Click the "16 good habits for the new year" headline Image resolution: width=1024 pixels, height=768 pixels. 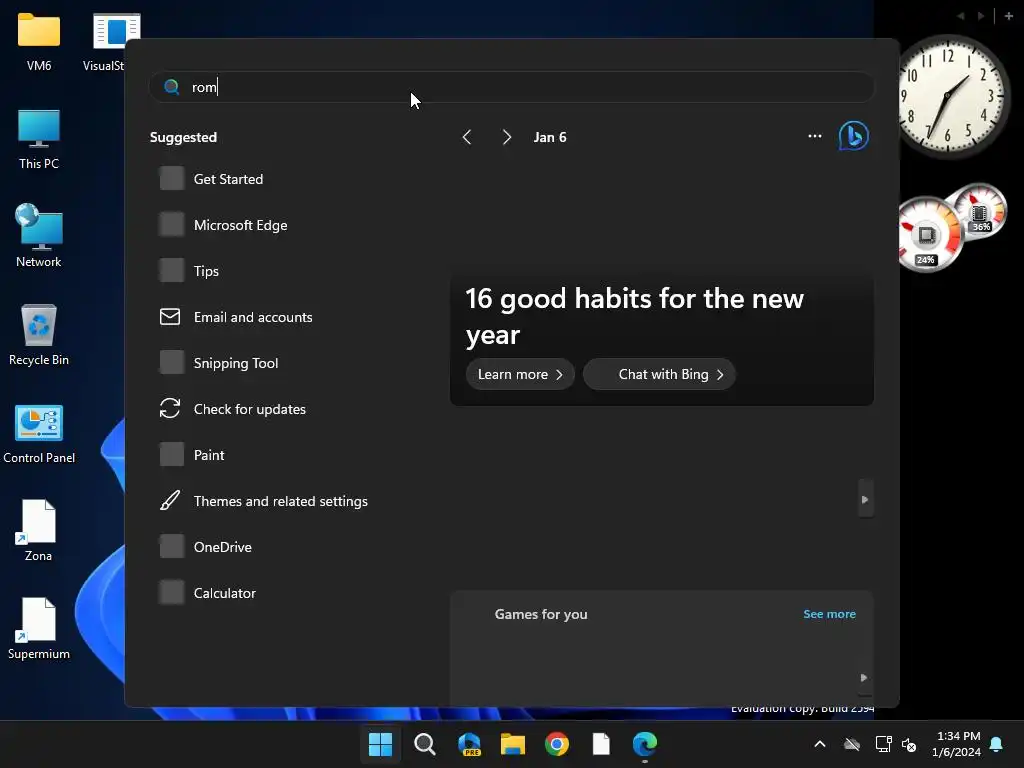634,317
